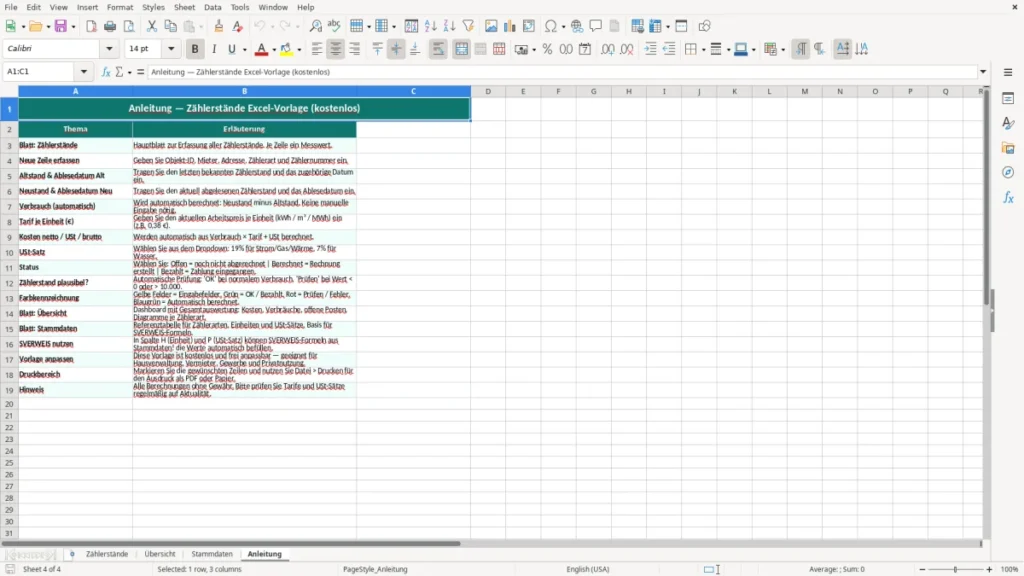Click the PageStyle_Anleitung status bar entry
The height and width of the screenshot is (576, 1024).
[375, 569]
